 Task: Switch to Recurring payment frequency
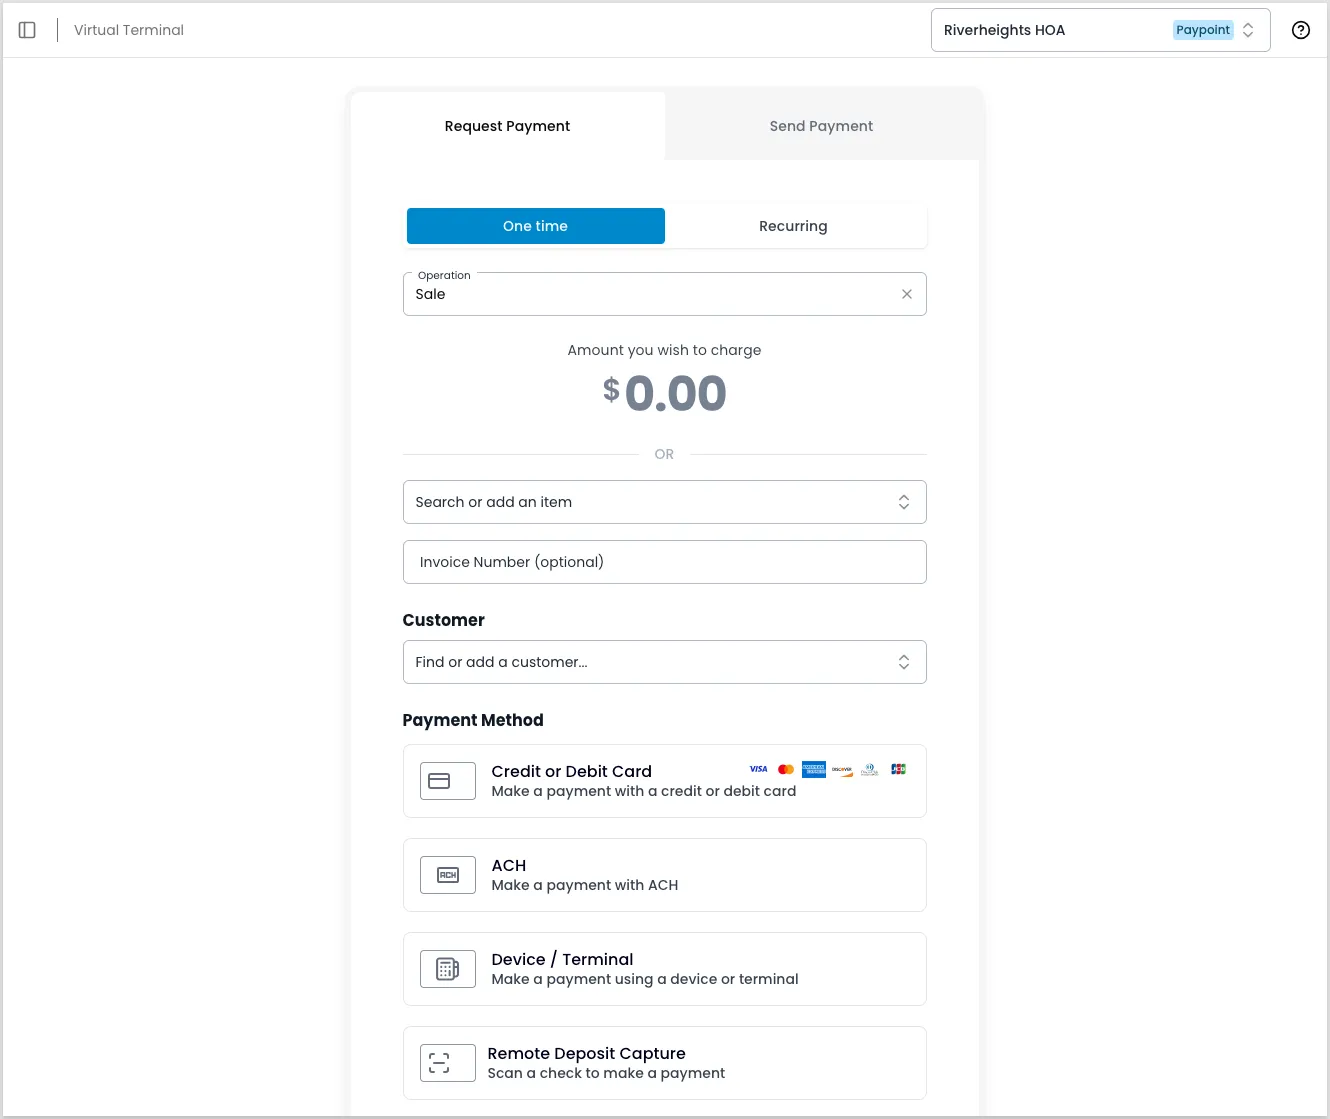pos(794,226)
